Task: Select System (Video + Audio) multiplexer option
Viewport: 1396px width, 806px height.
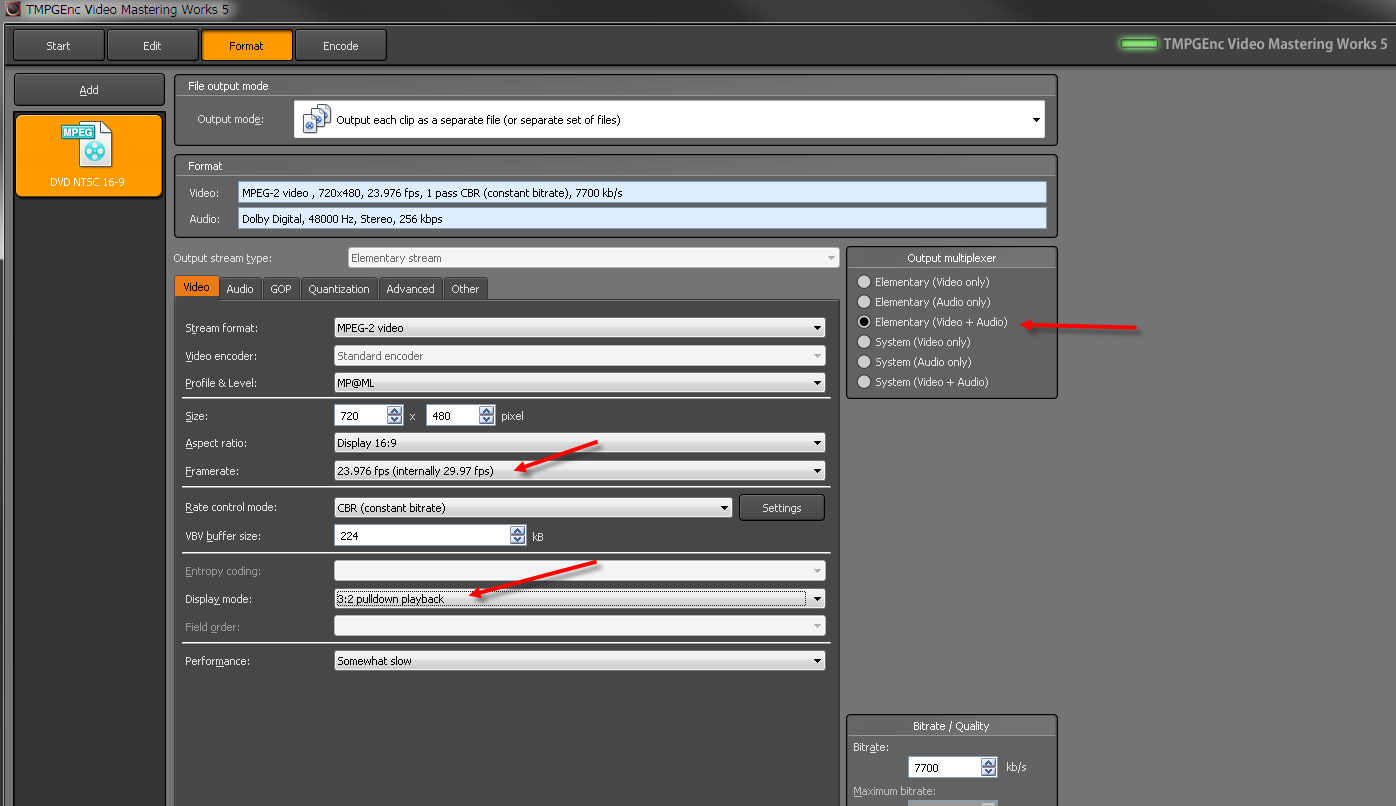Action: point(864,382)
